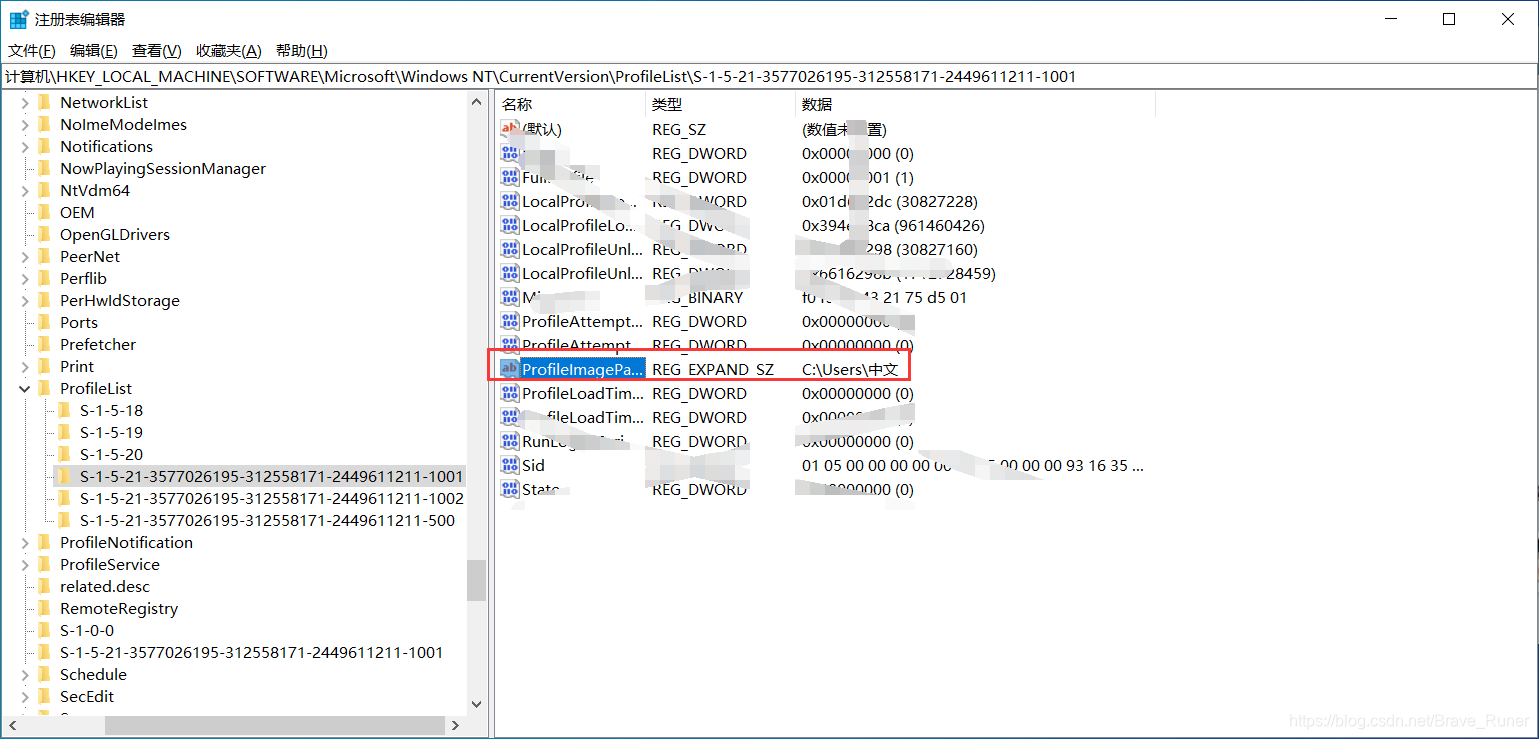Click the (默认) string value icon
Image resolution: width=1539 pixels, height=739 pixels.
pos(510,129)
